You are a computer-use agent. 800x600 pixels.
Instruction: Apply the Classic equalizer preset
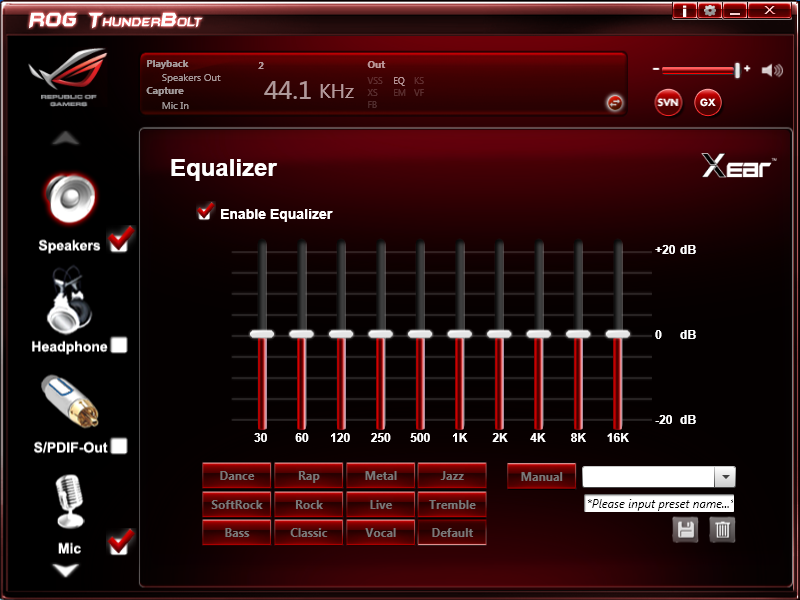[x=309, y=533]
